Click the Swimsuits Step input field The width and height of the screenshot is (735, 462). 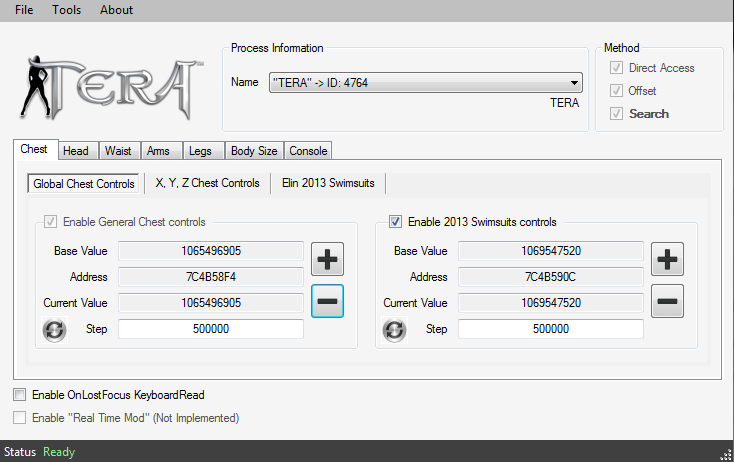coord(550,329)
